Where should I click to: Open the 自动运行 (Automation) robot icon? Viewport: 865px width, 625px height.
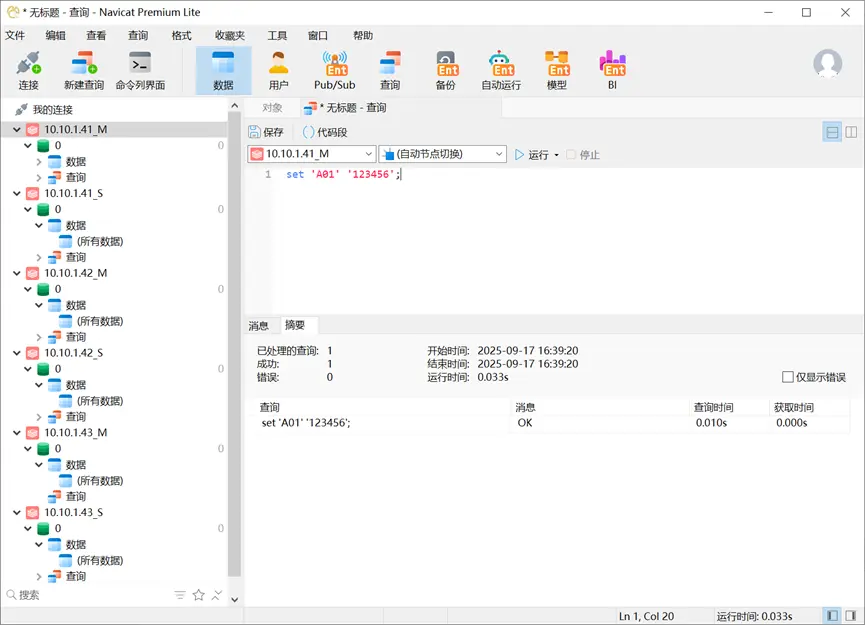[x=501, y=70]
